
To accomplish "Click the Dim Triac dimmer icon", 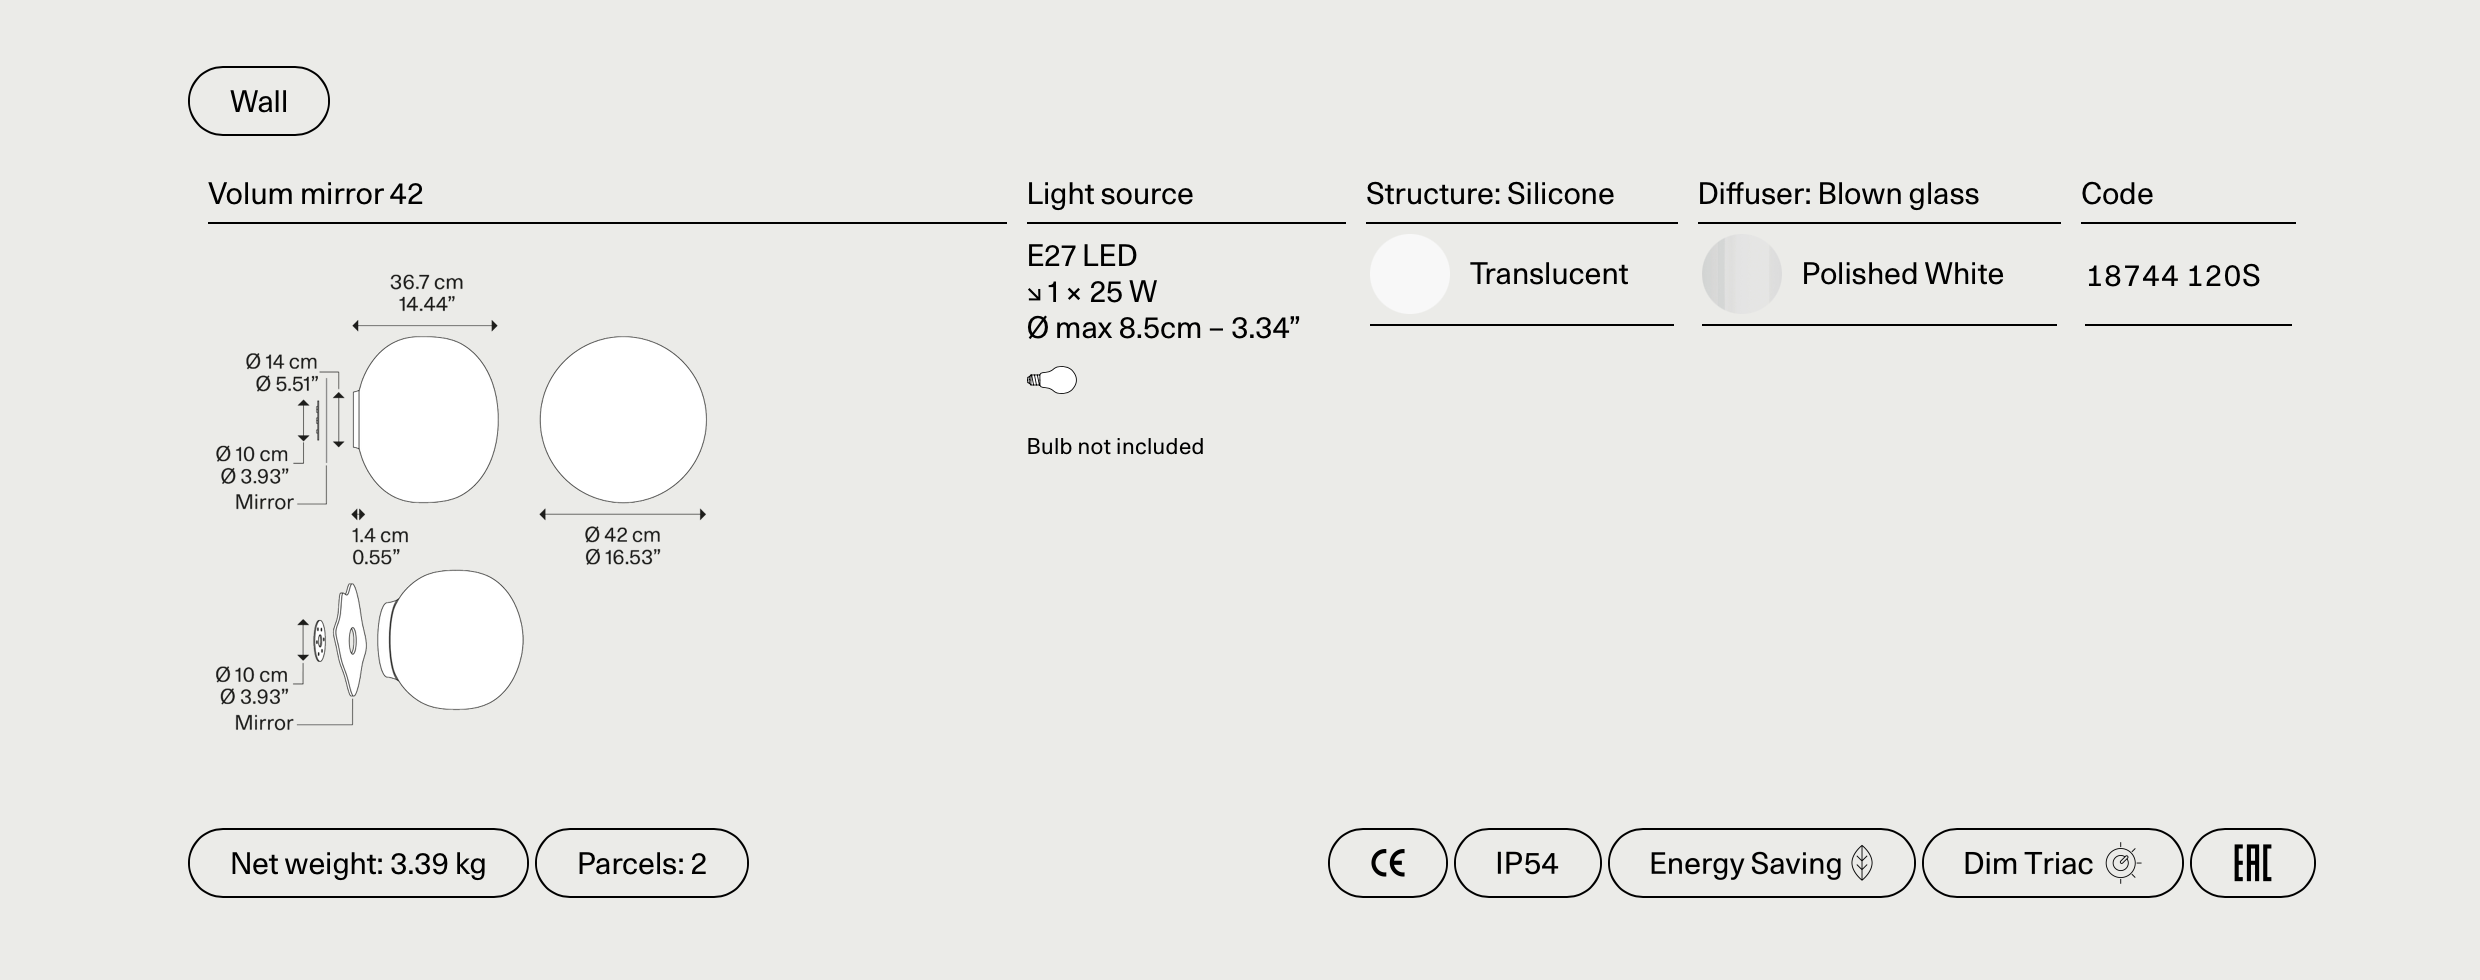I will click(2121, 863).
